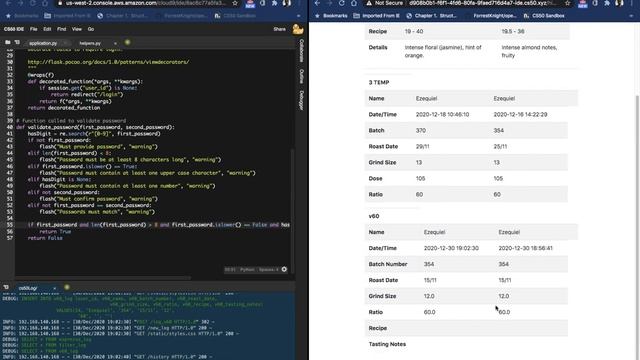Image resolution: width=640 pixels, height=360 pixels.
Task: Click the '2020-12-18 10:46:10' date cell
Action: click(x=442, y=115)
